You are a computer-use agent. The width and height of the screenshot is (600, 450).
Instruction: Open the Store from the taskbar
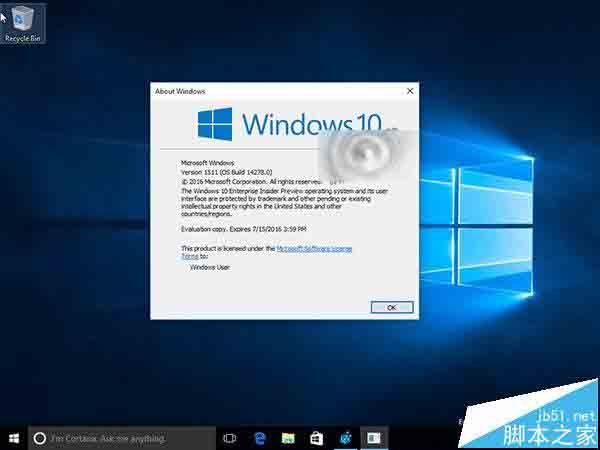316,439
